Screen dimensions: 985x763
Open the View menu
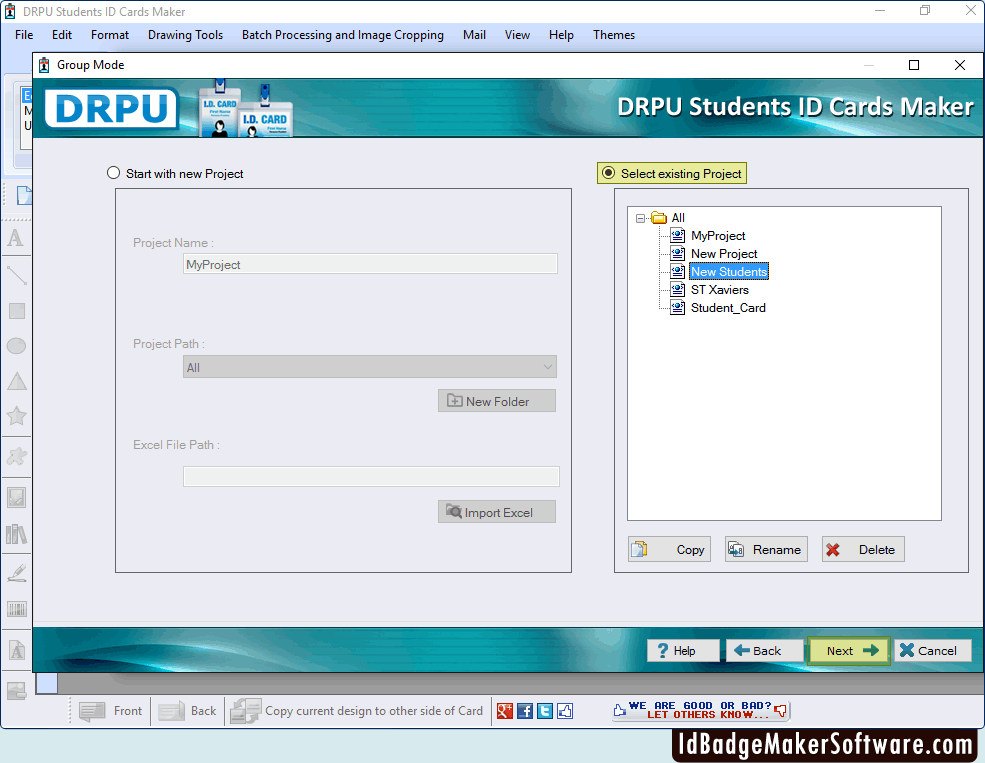pos(517,35)
